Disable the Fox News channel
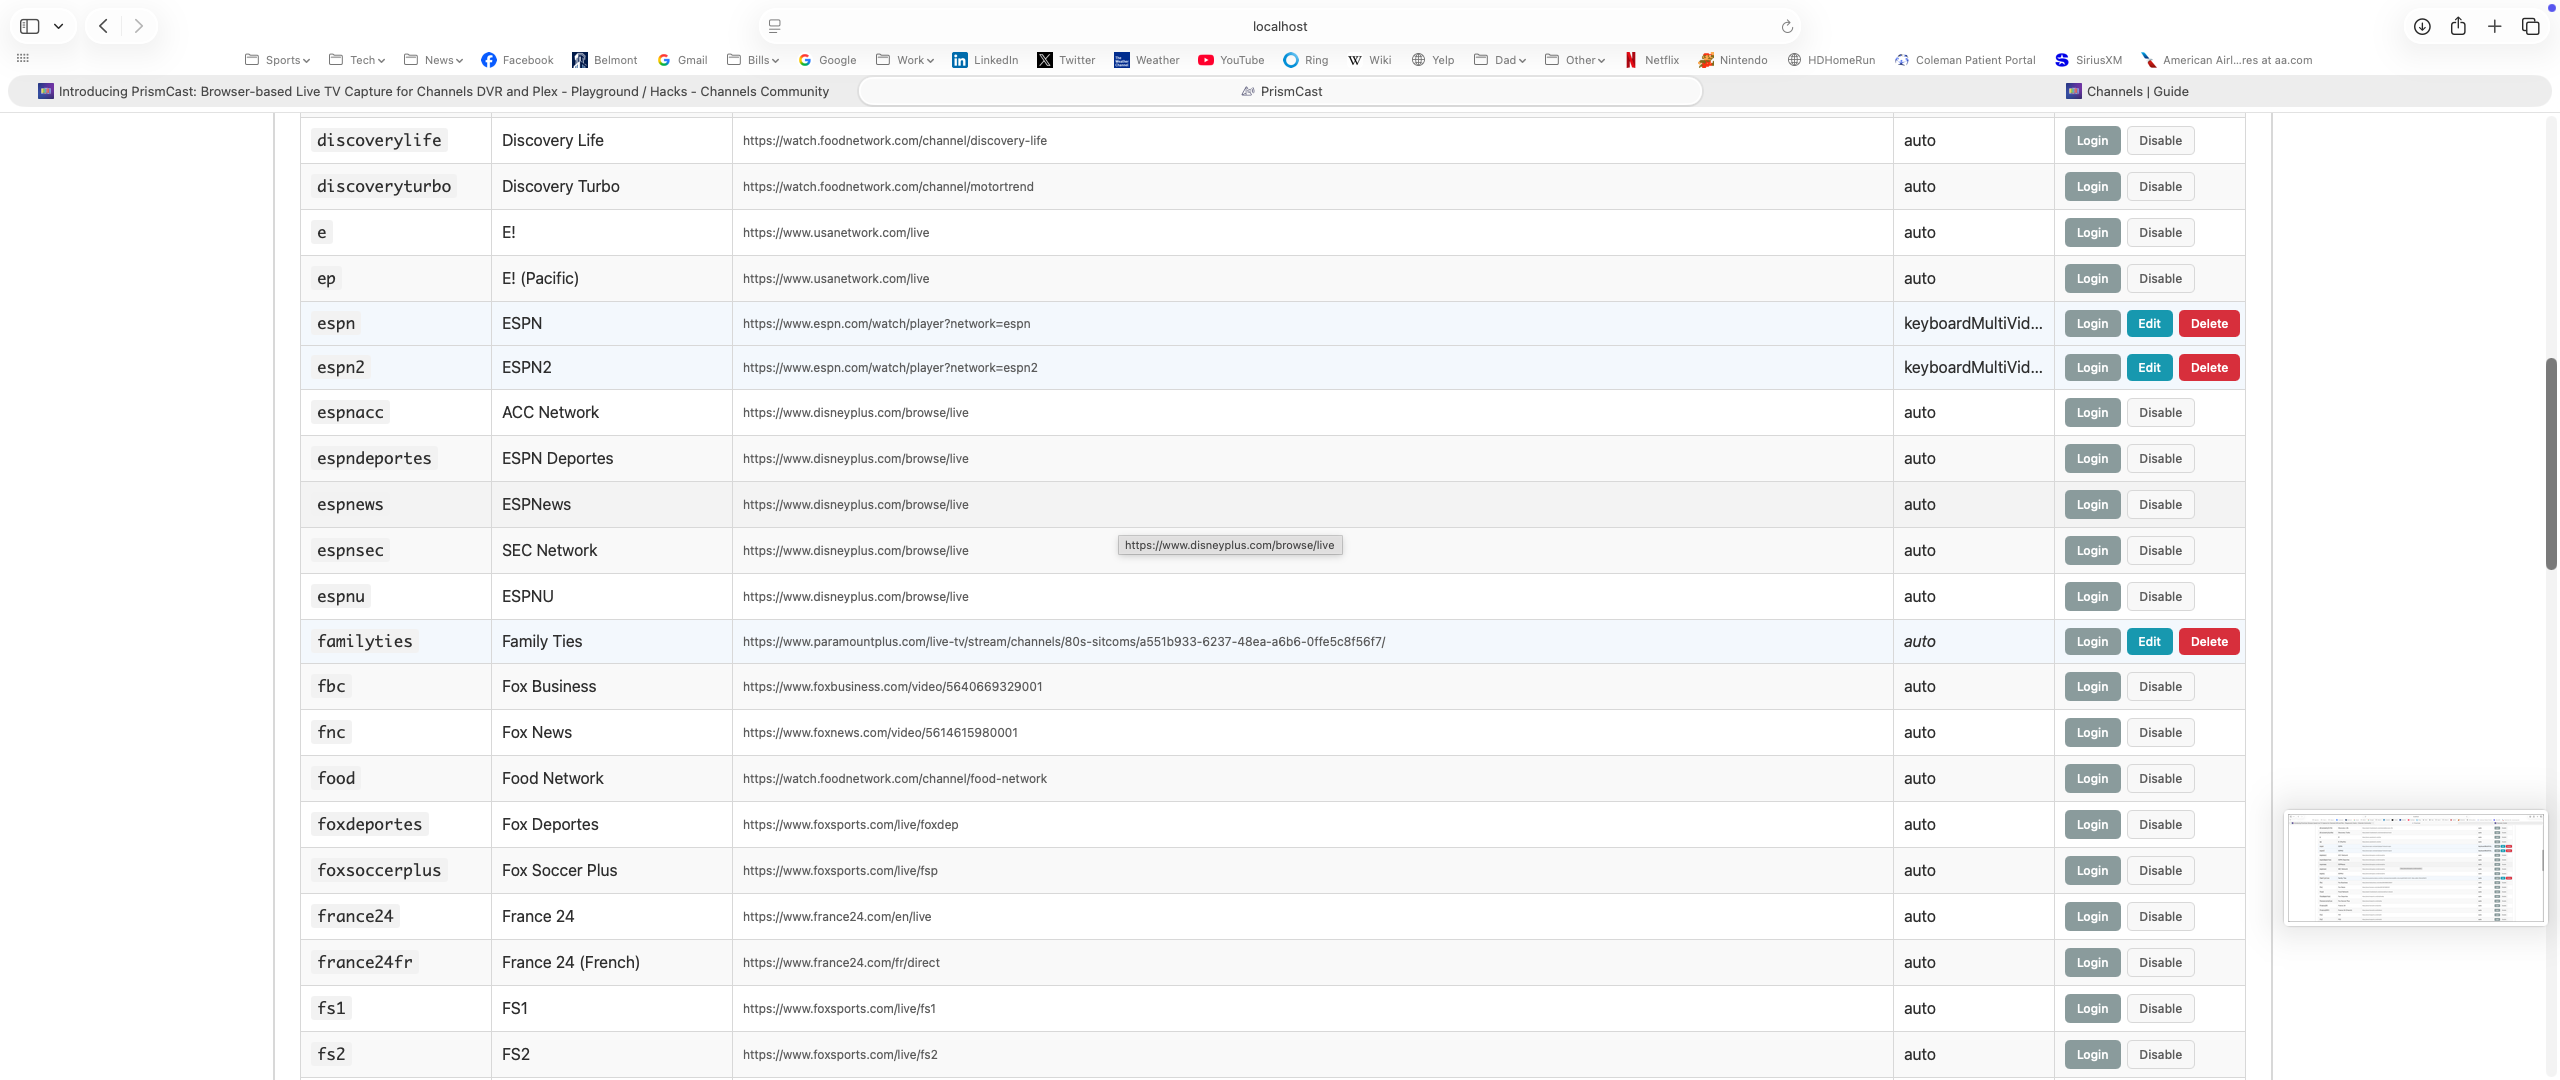2560x1080 pixels. click(x=2160, y=733)
